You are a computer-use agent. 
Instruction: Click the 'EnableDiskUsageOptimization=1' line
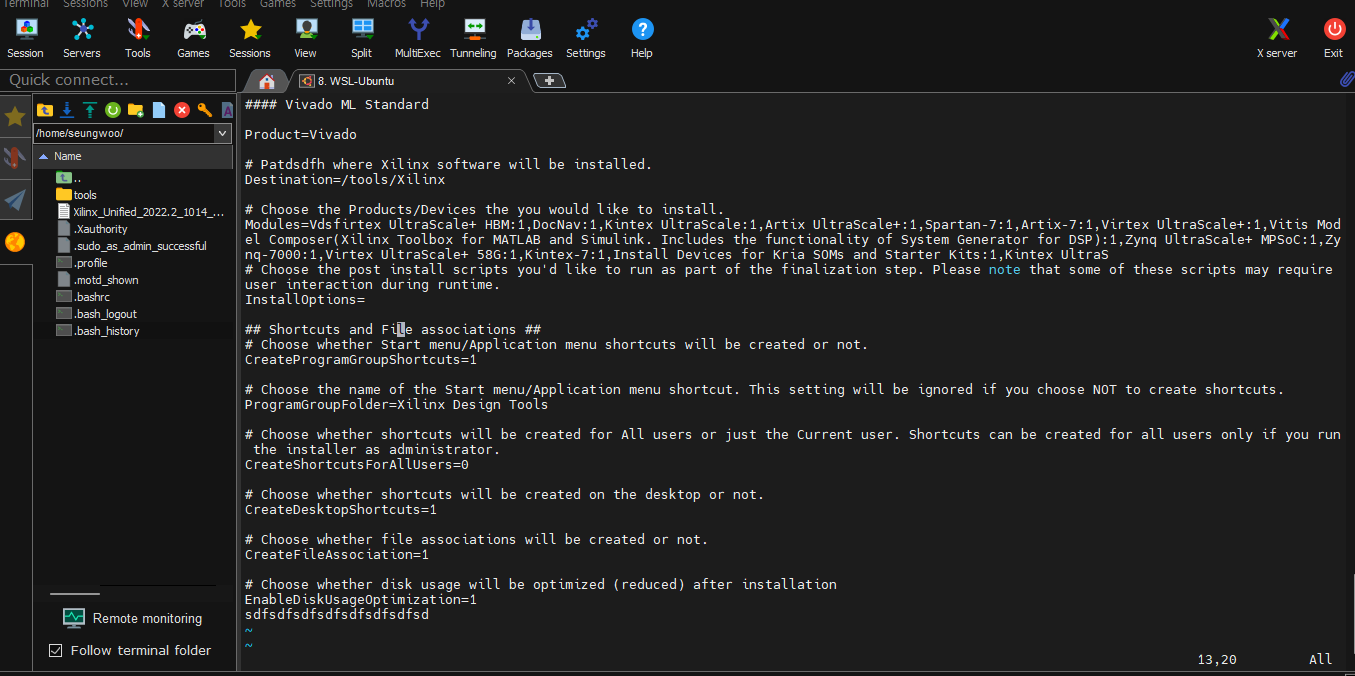click(x=361, y=599)
